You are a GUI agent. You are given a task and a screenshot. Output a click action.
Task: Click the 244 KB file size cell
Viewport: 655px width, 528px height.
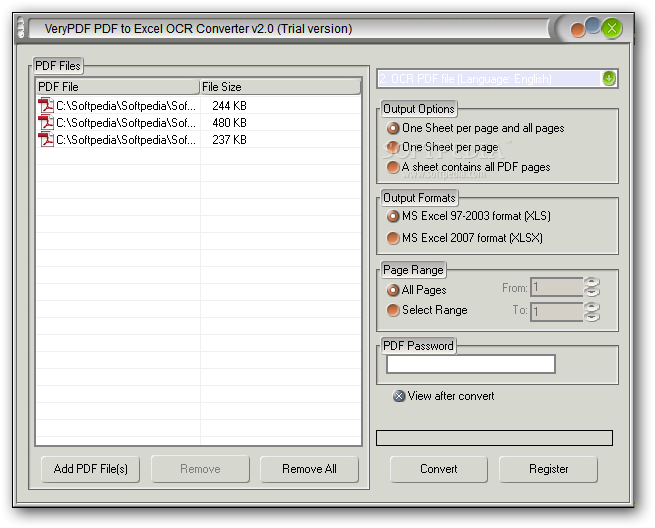click(229, 106)
